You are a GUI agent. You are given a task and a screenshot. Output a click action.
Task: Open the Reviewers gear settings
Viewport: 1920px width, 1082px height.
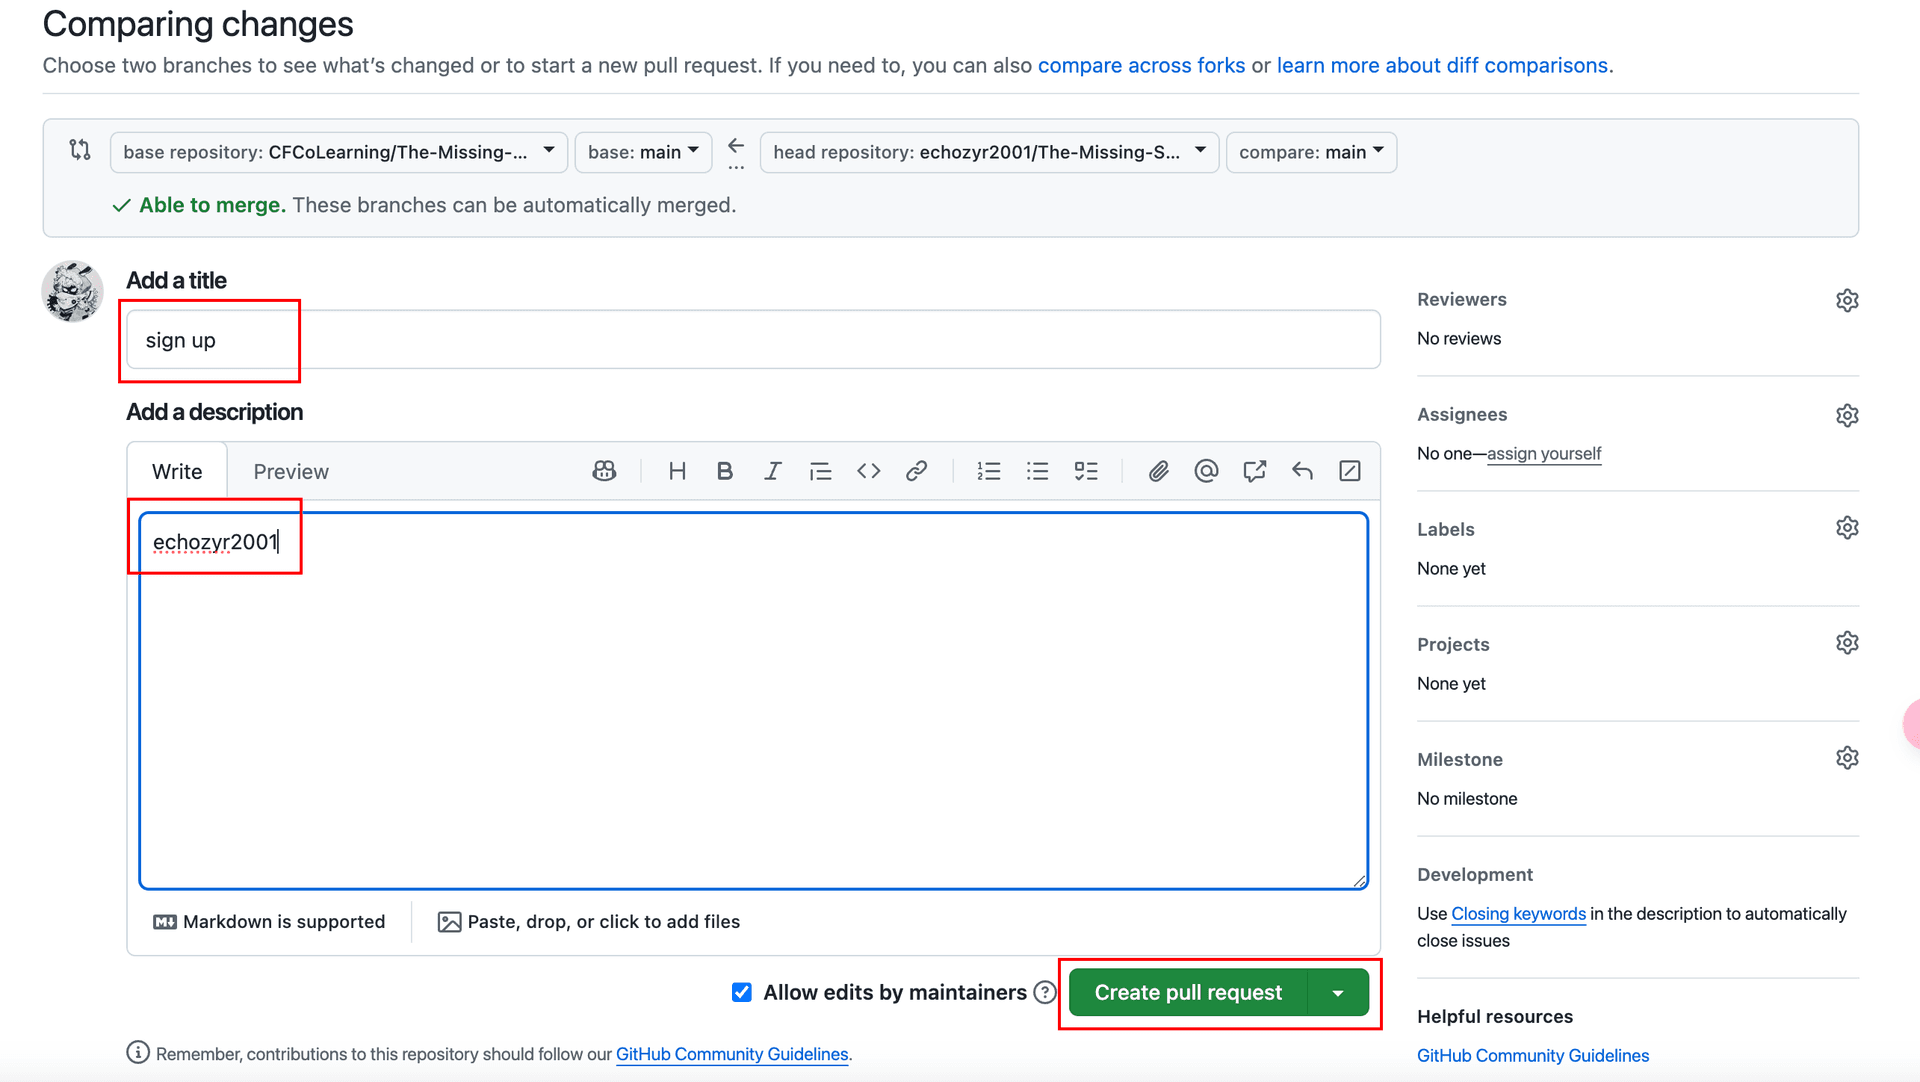[x=1846, y=300]
